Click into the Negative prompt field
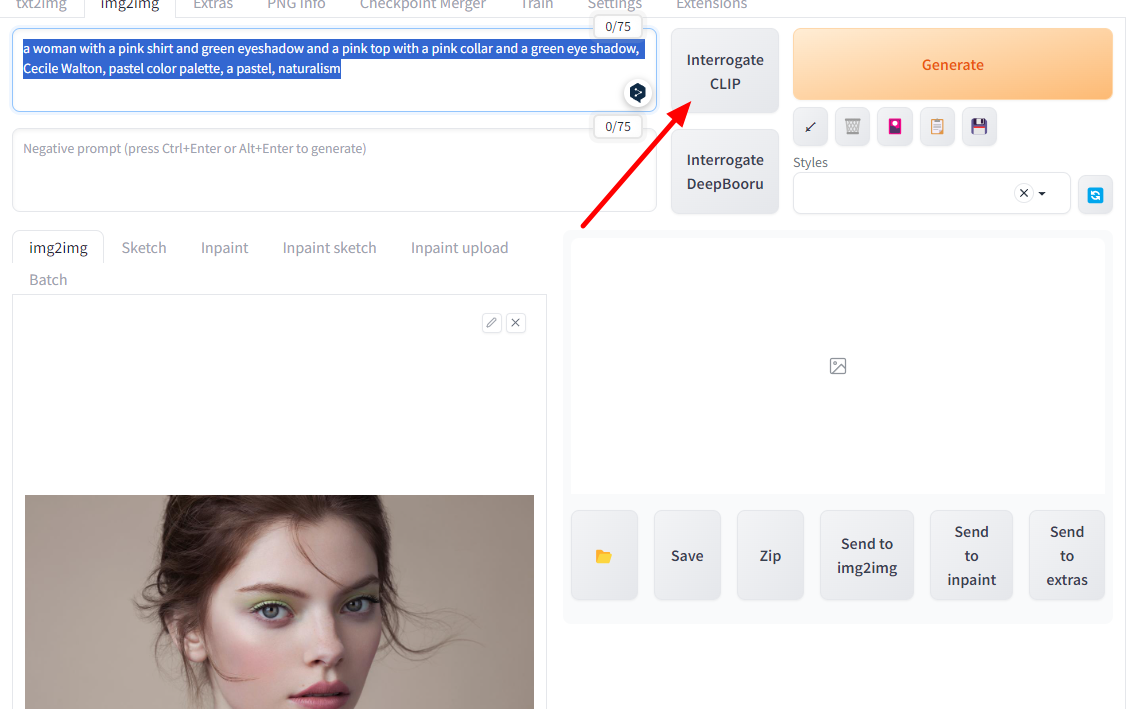This screenshot has height=709, width=1126. pyautogui.click(x=334, y=170)
